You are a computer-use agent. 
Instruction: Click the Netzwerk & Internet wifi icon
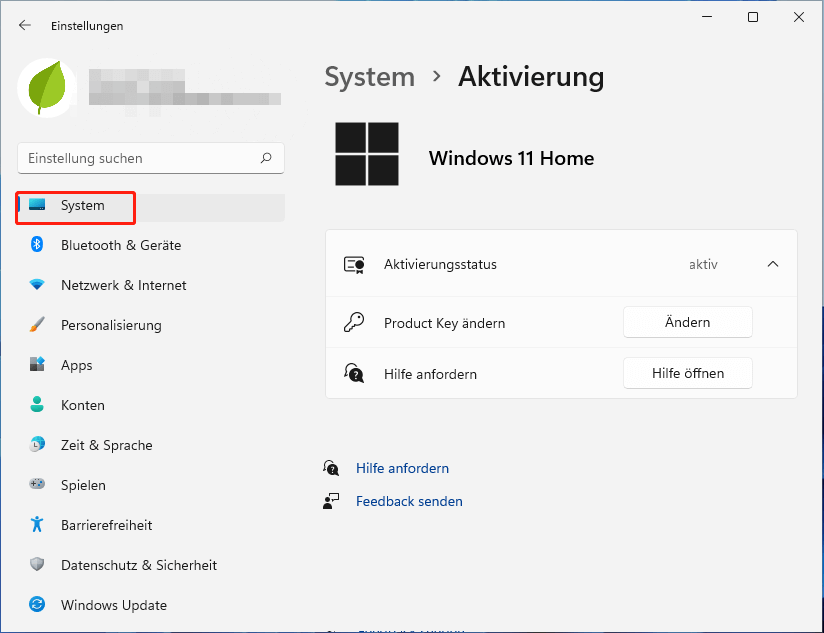coord(37,285)
